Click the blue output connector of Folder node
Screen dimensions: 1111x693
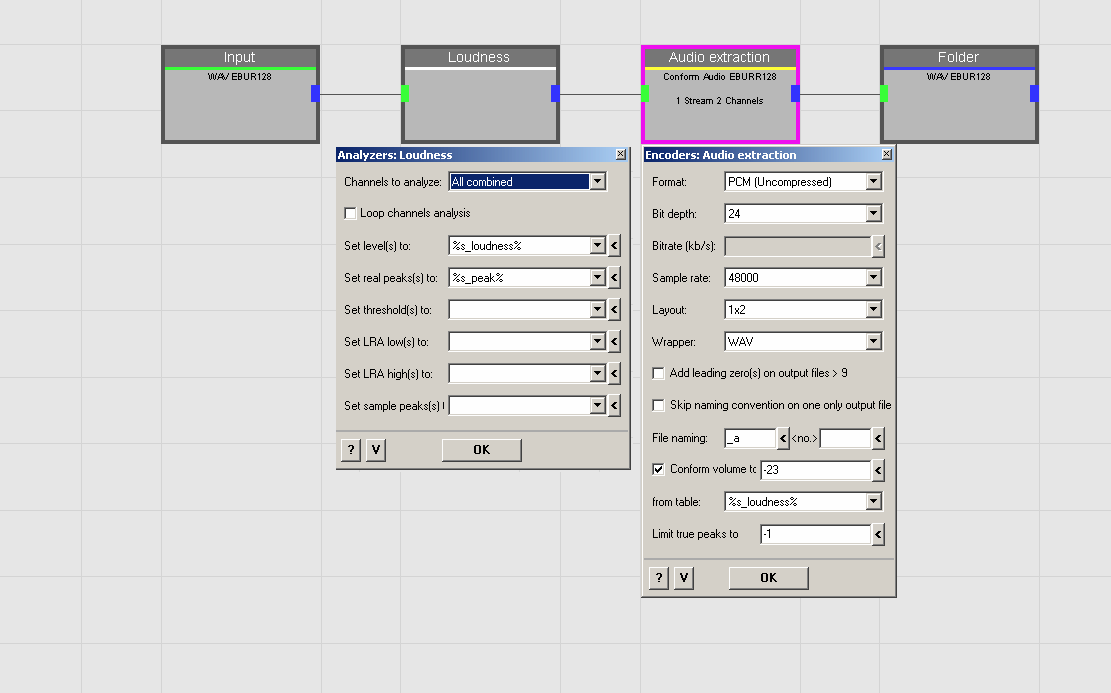tap(1034, 94)
